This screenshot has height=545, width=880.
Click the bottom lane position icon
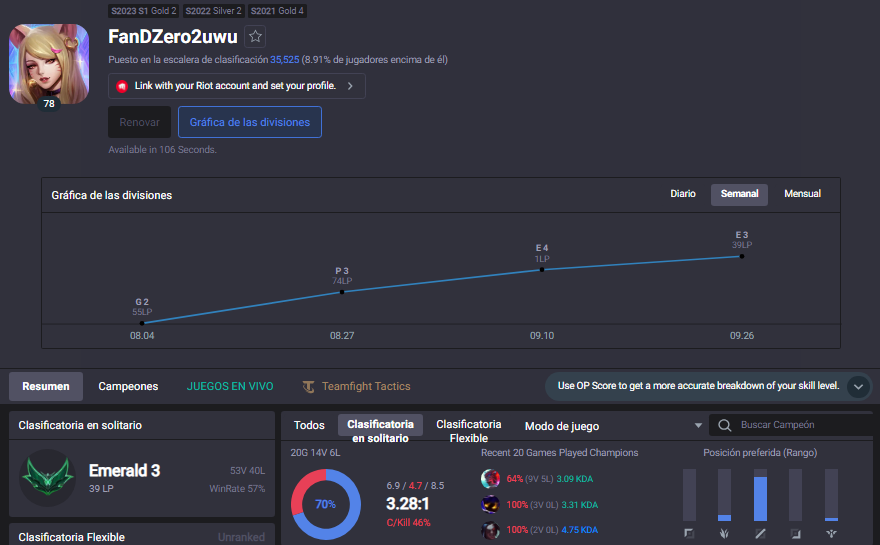(796, 533)
